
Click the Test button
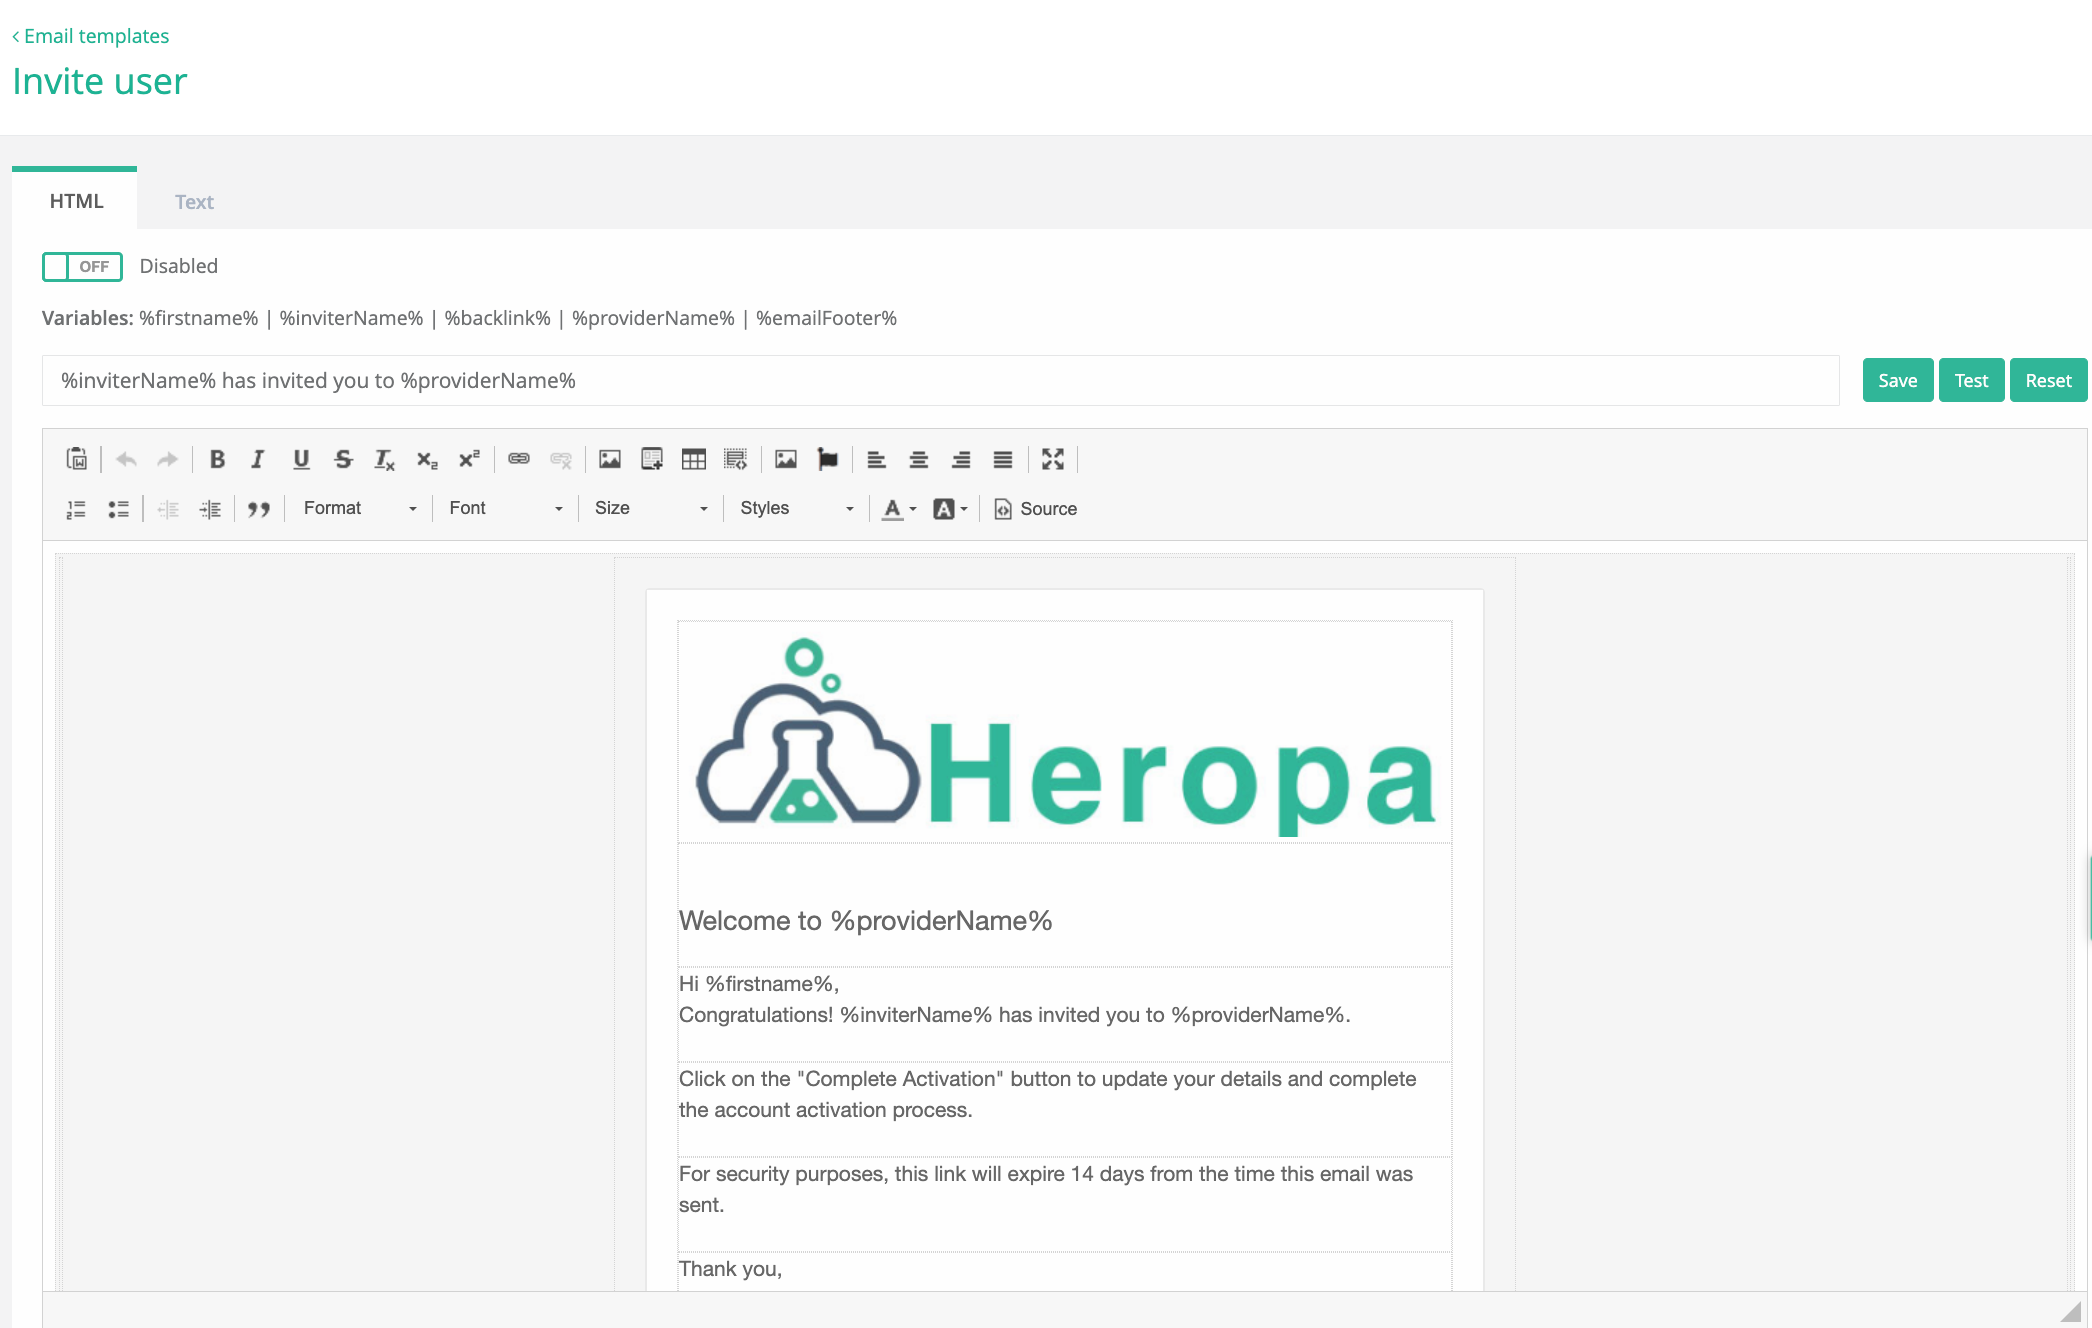pyautogui.click(x=1971, y=380)
